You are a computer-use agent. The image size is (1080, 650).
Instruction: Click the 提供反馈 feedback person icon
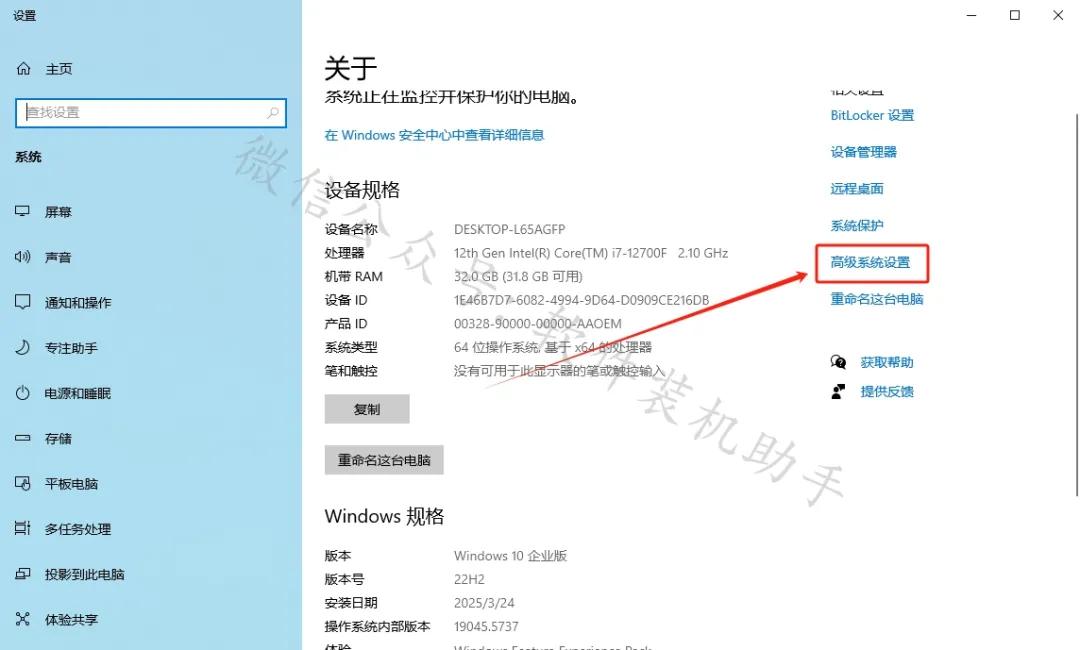click(x=838, y=392)
